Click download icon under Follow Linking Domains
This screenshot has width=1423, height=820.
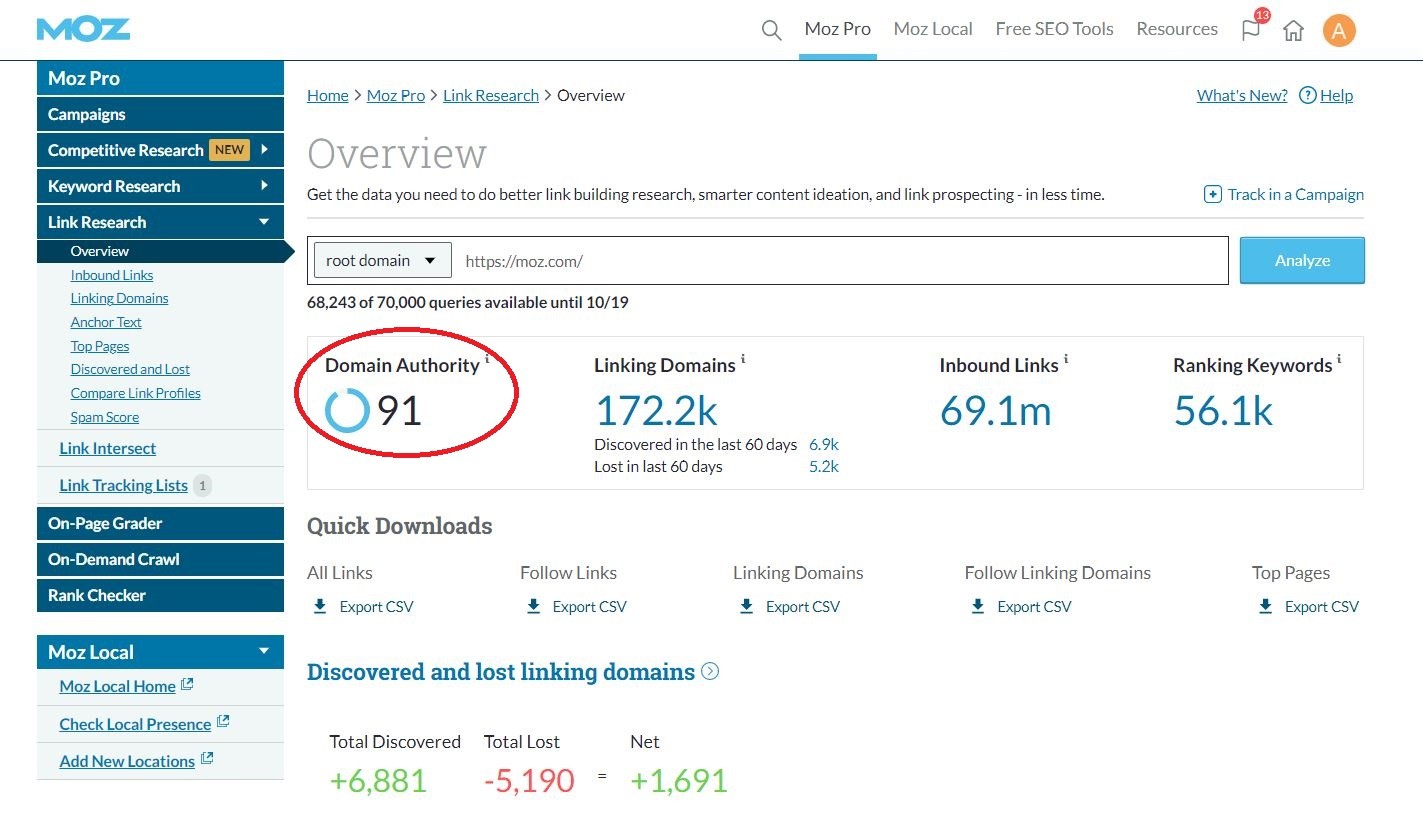(x=978, y=606)
